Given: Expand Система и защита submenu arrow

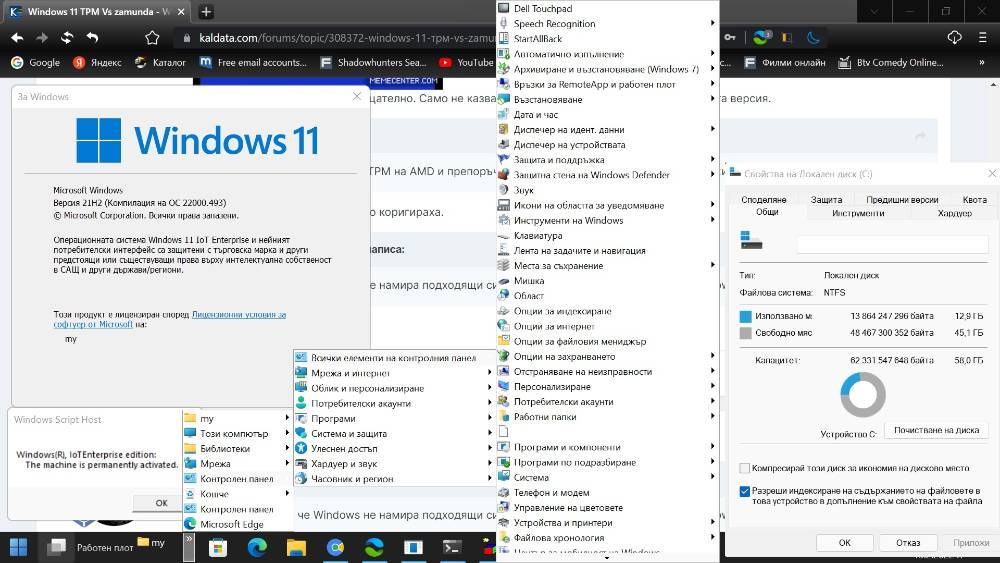Looking at the screenshot, I should tap(490, 433).
